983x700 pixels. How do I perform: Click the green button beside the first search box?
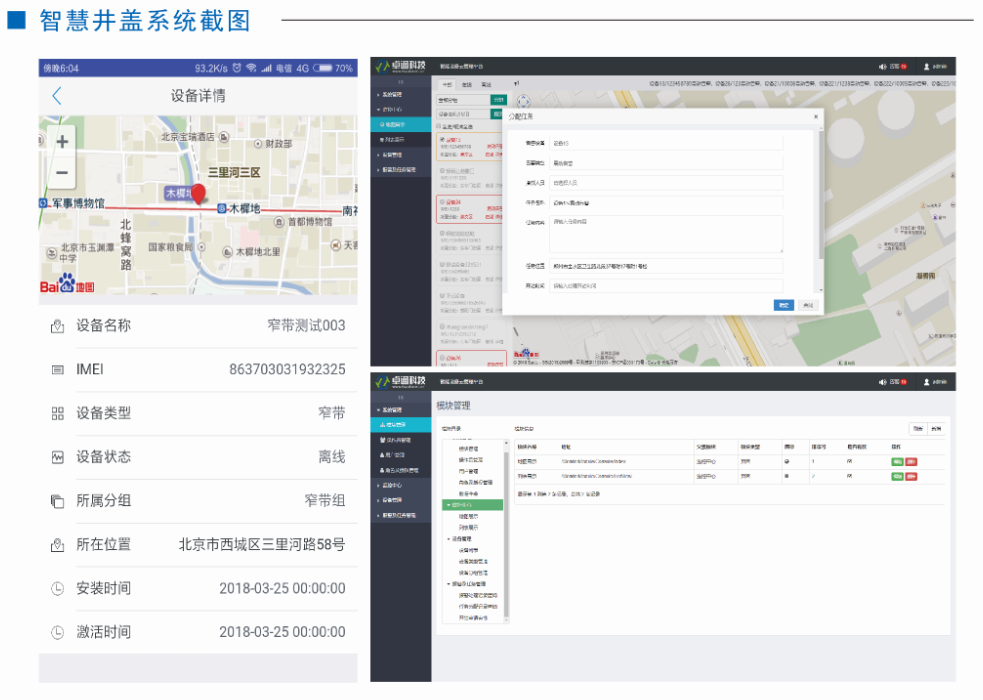click(498, 100)
